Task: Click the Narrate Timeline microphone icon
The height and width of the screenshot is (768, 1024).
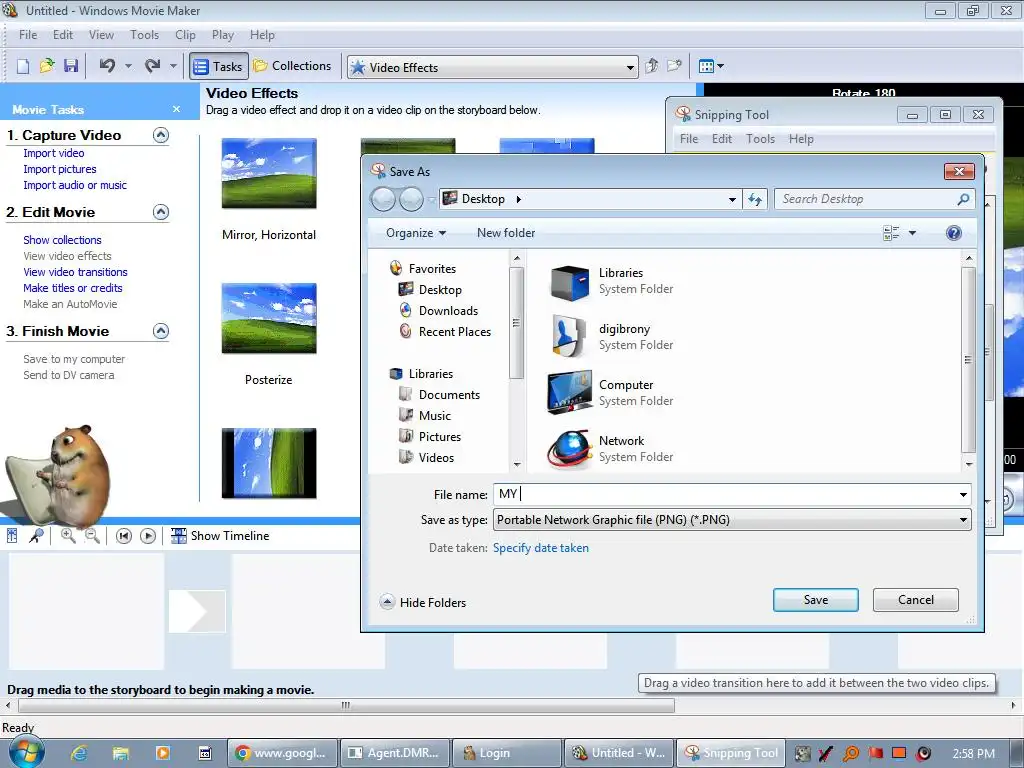Action: [36, 536]
